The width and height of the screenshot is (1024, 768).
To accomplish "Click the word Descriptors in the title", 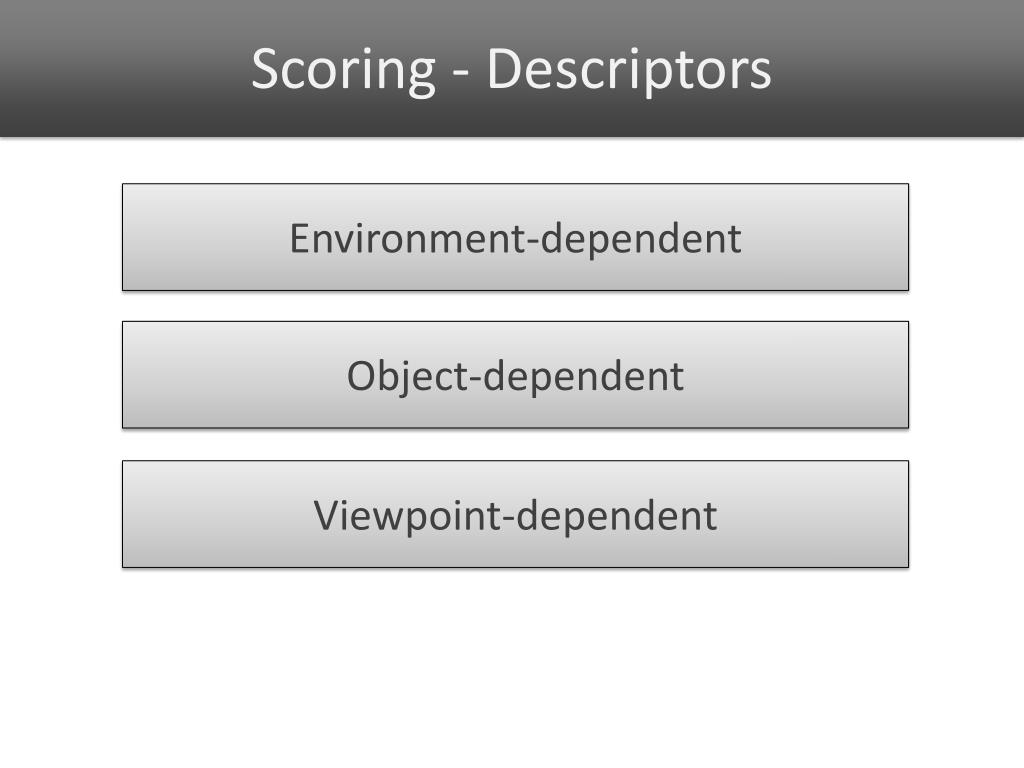I will click(629, 69).
